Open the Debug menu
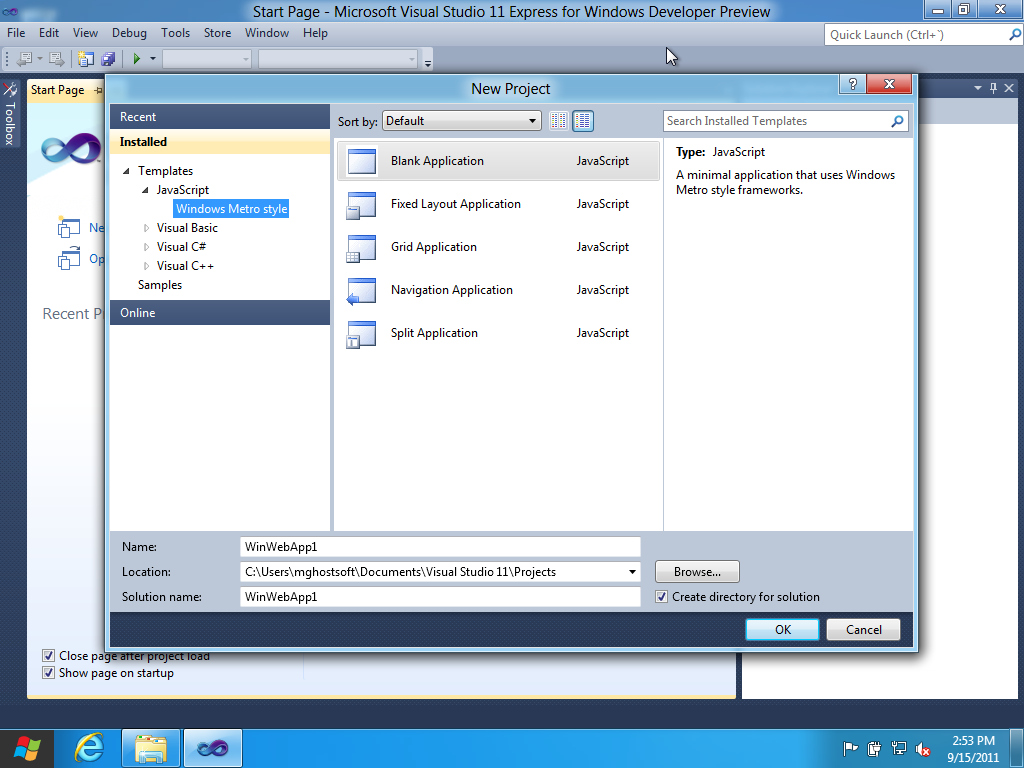The height and width of the screenshot is (768, 1024). (129, 33)
